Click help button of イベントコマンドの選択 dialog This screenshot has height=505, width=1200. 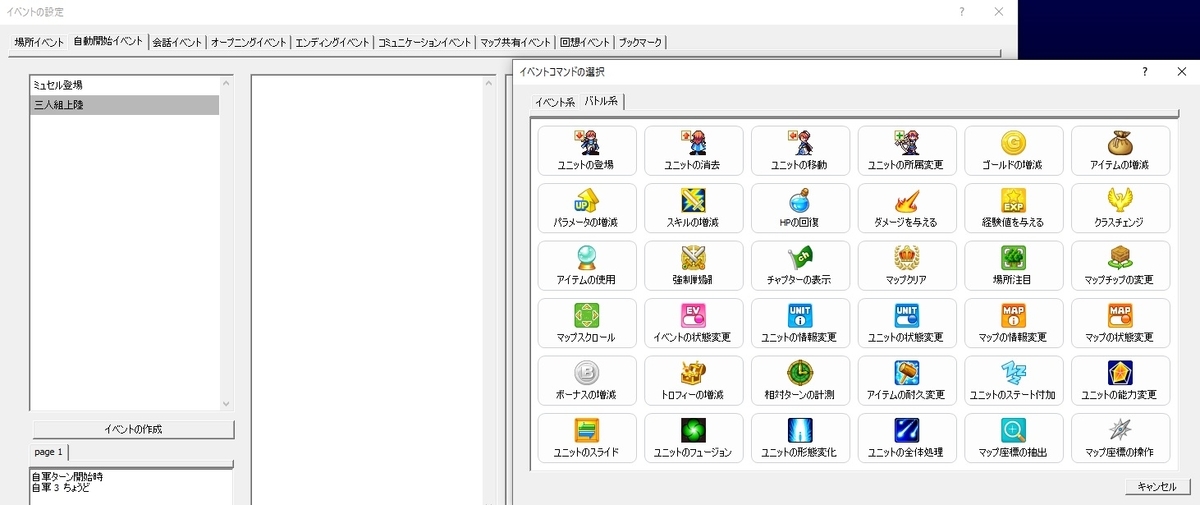click(x=1145, y=72)
